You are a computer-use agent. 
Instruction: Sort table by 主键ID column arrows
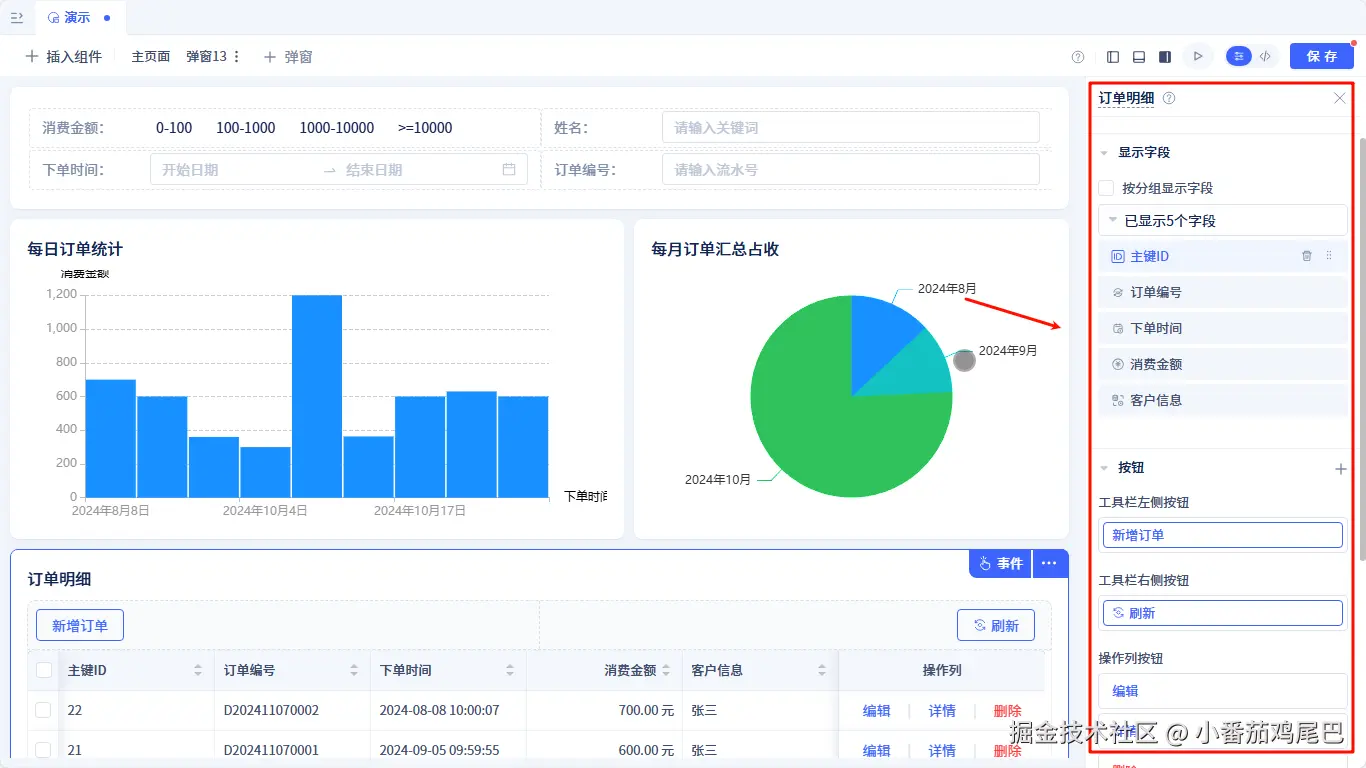coord(198,670)
